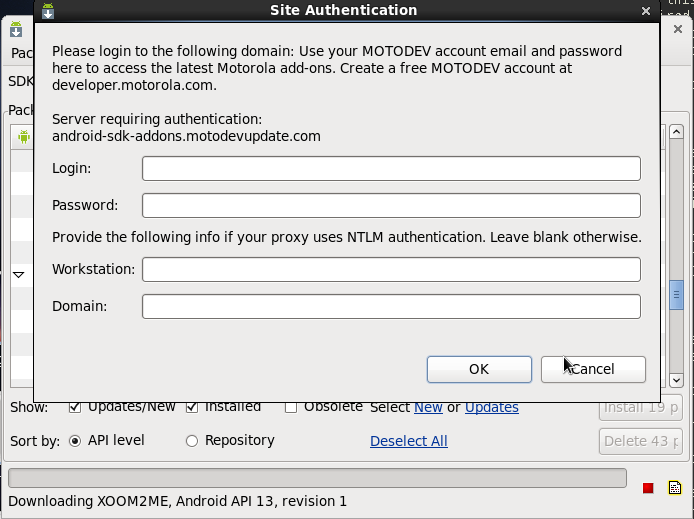Sort packages by Repository

[192, 441]
